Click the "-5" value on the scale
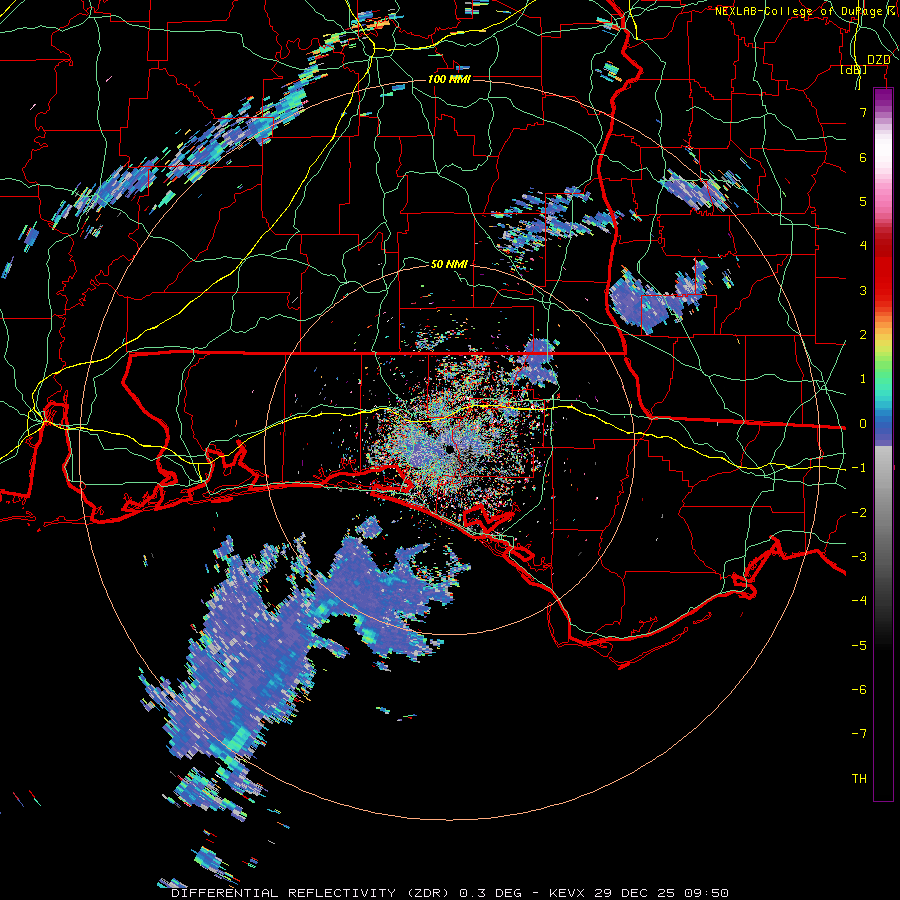The height and width of the screenshot is (900, 900). [859, 646]
